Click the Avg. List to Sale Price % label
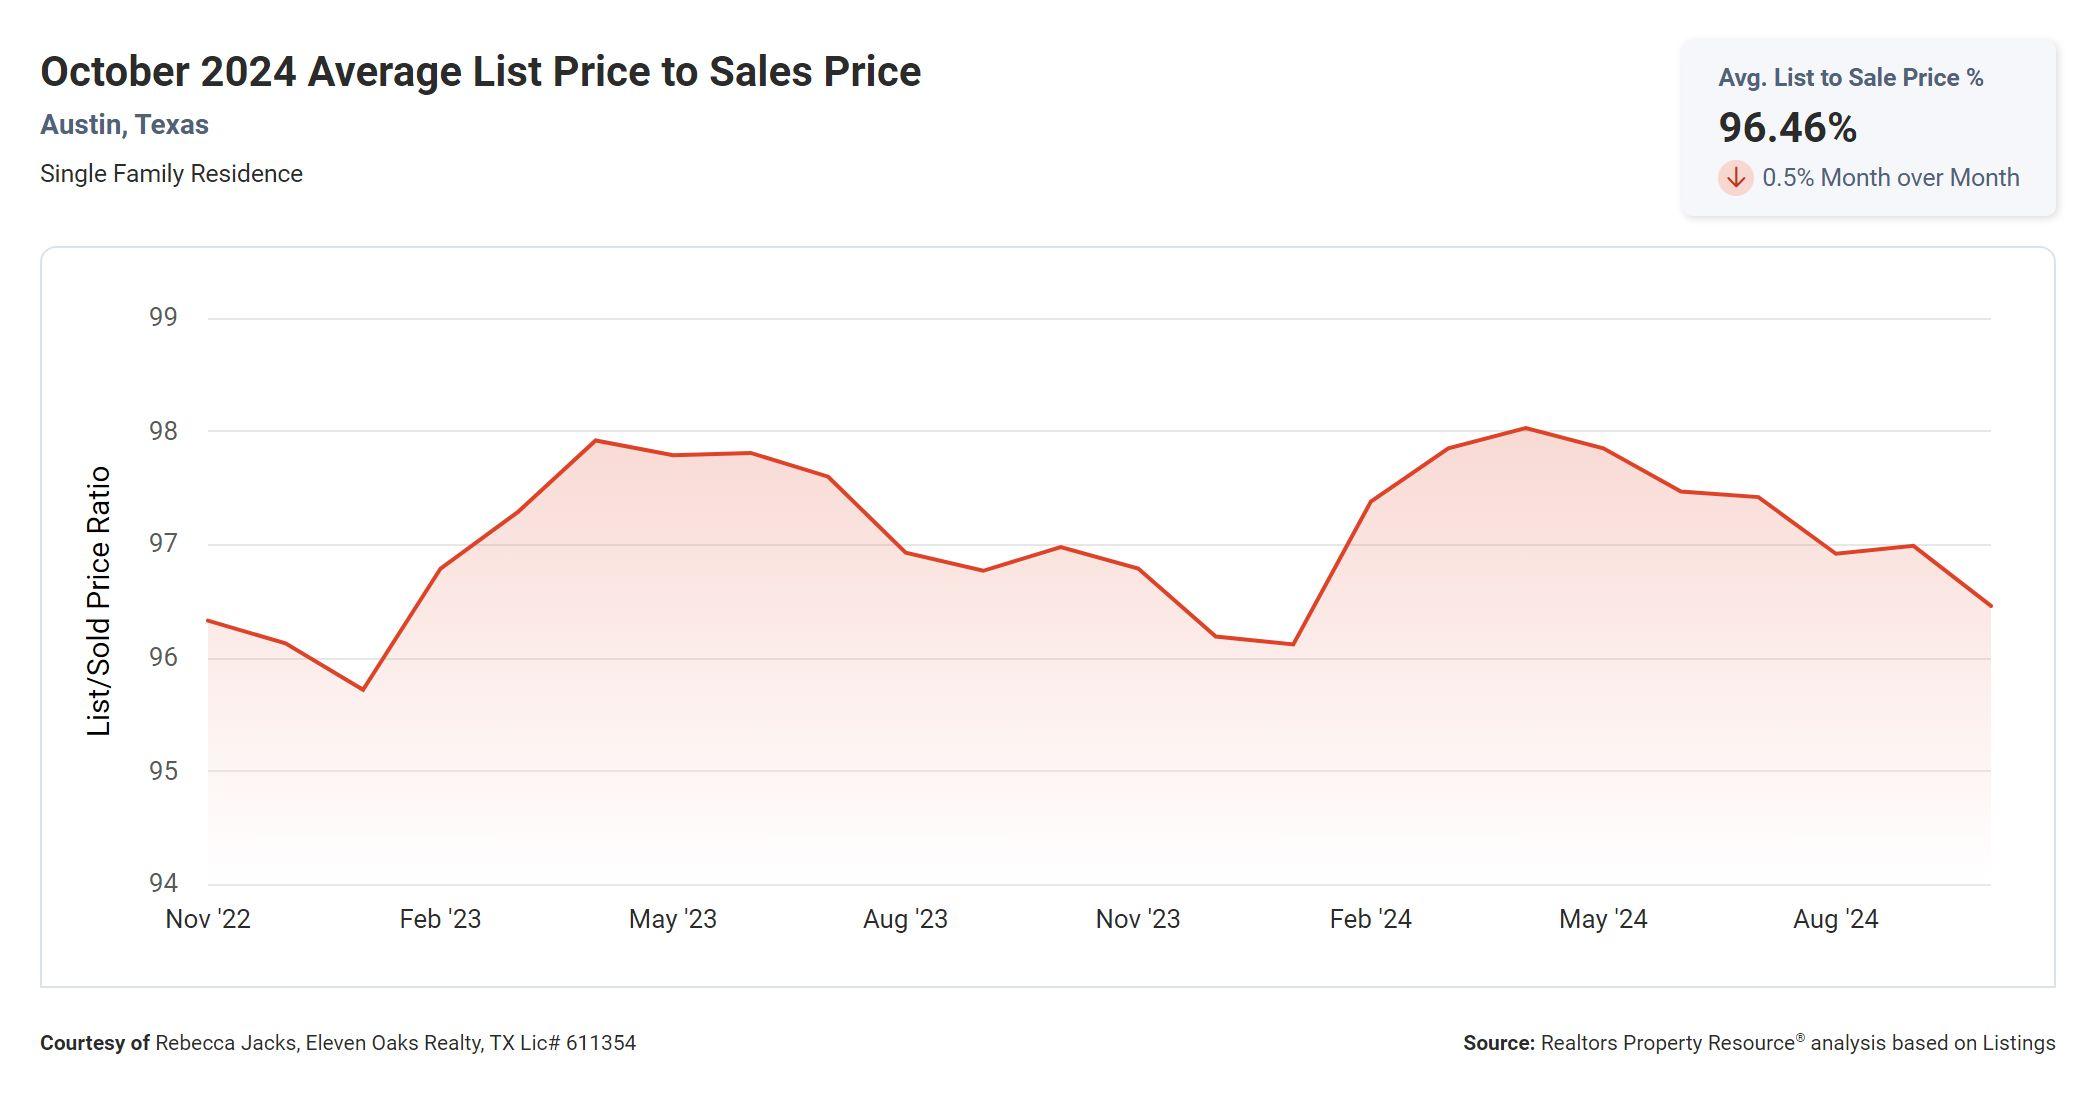Image resolution: width=2096 pixels, height=1100 pixels. click(x=1850, y=78)
